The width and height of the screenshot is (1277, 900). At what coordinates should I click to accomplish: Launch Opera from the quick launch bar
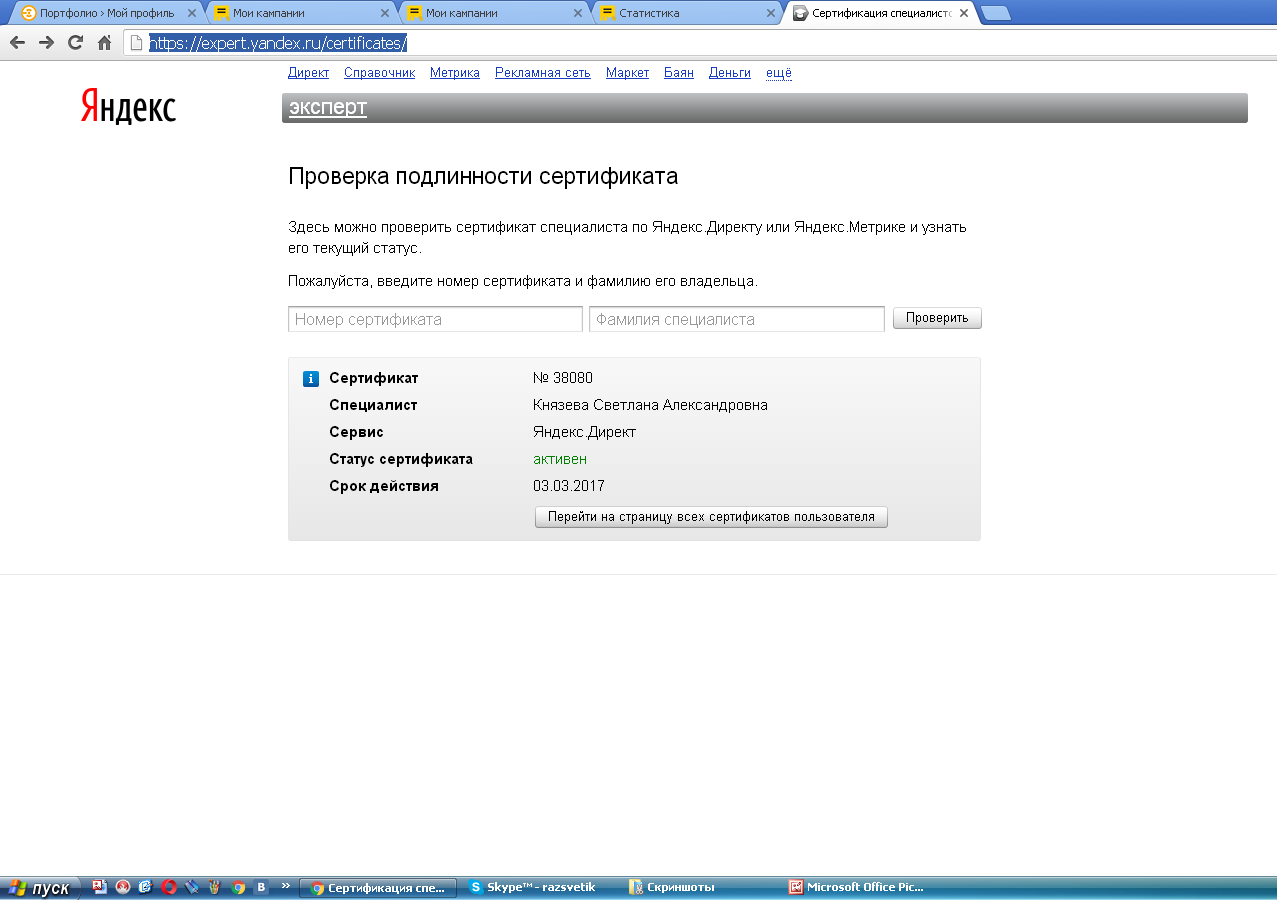[170, 887]
